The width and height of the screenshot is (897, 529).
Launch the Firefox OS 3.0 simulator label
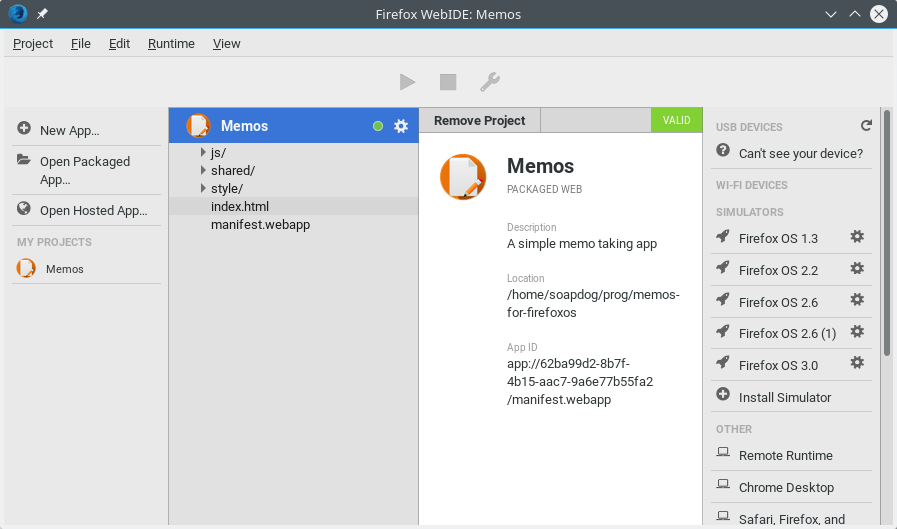point(778,365)
